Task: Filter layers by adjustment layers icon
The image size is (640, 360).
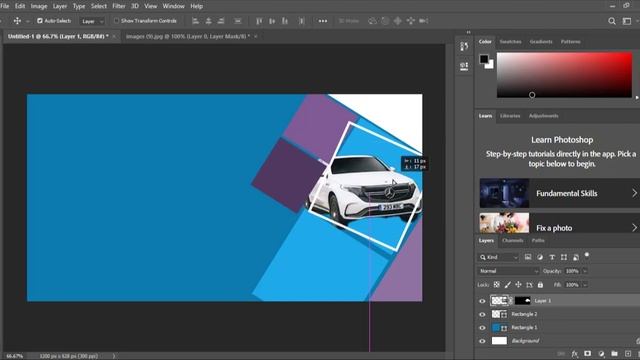Action: [x=540, y=257]
